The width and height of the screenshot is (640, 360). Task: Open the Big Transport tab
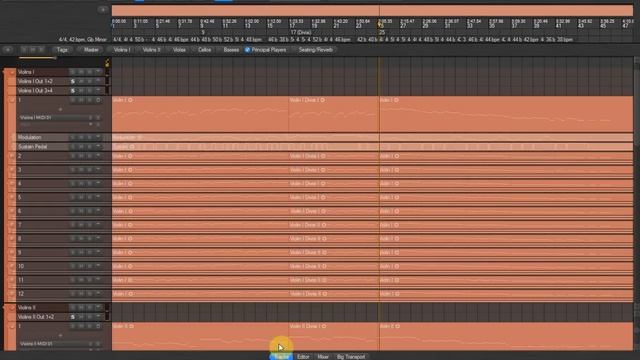(351, 357)
